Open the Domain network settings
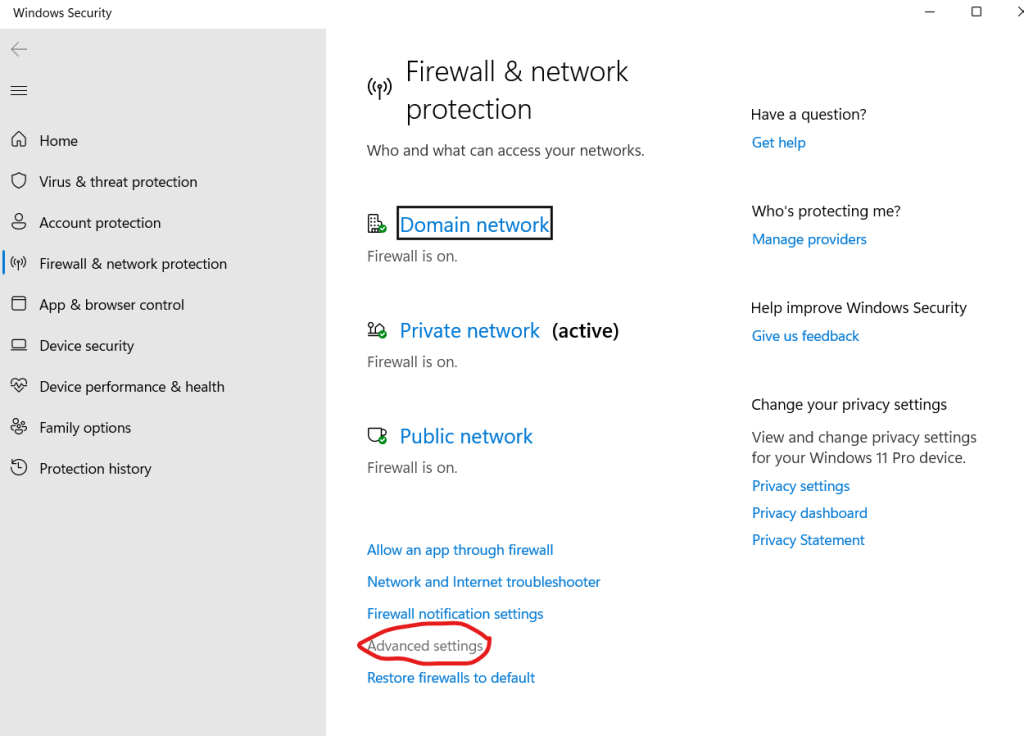The image size is (1024, 736). (474, 225)
